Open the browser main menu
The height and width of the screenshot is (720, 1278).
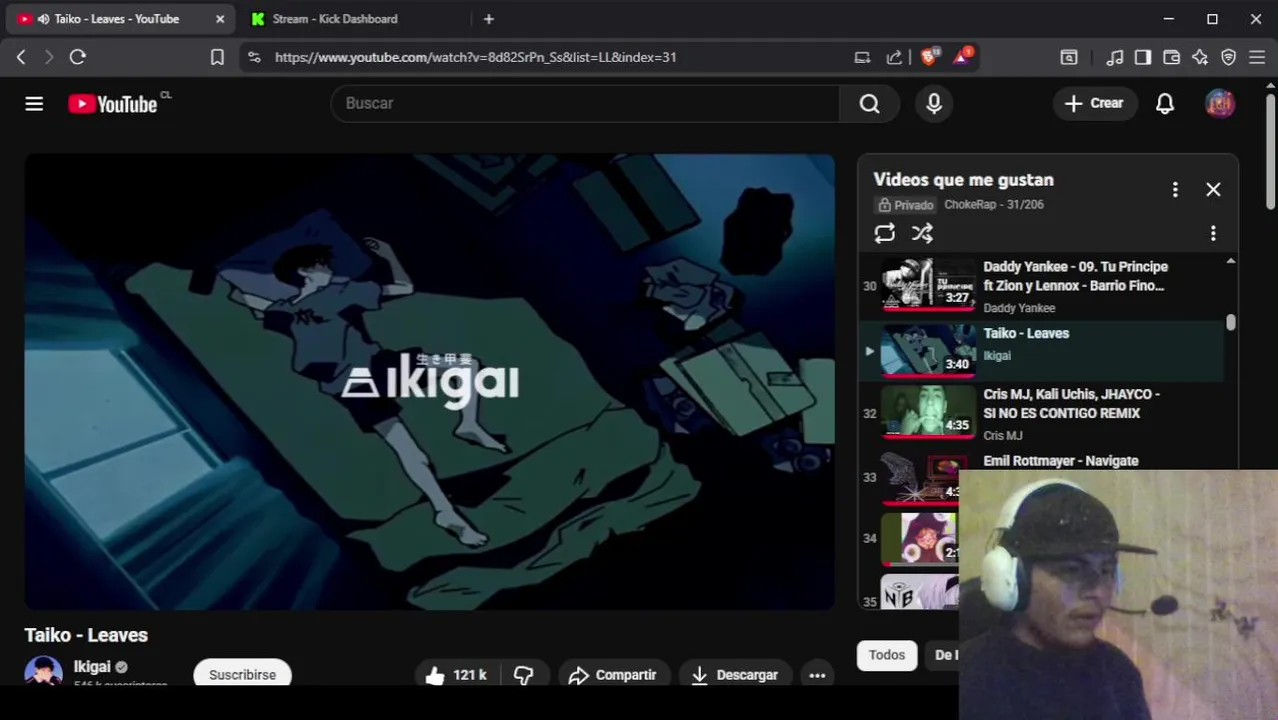[1257, 57]
